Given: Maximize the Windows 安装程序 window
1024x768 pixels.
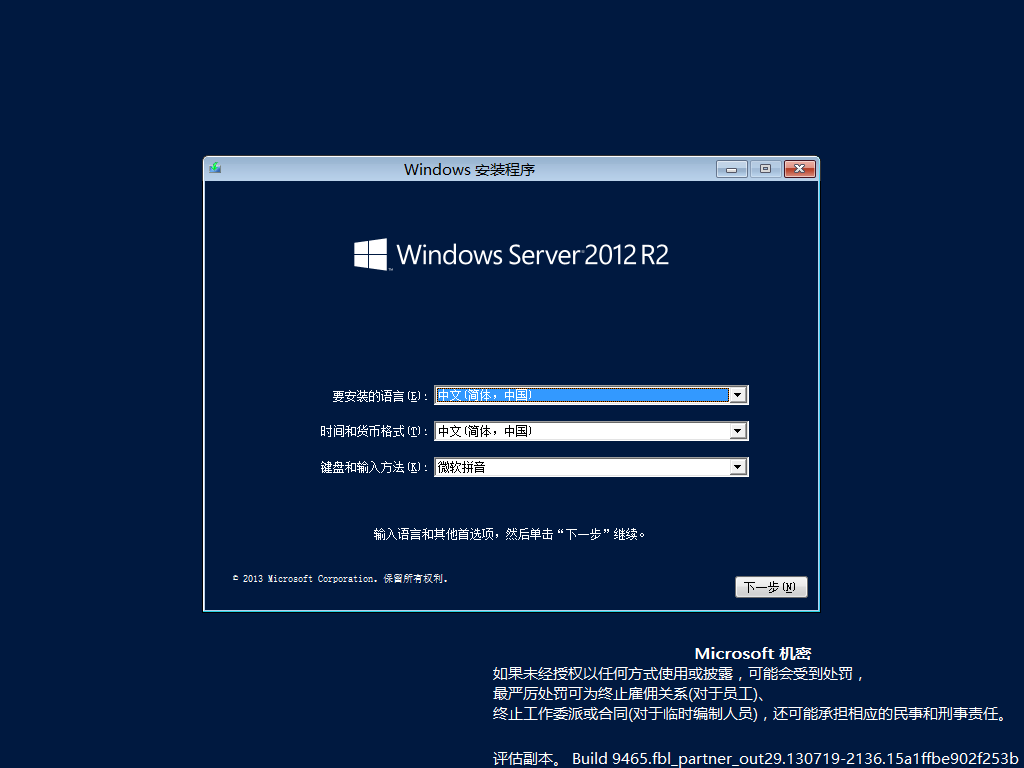Looking at the screenshot, I should pos(765,169).
